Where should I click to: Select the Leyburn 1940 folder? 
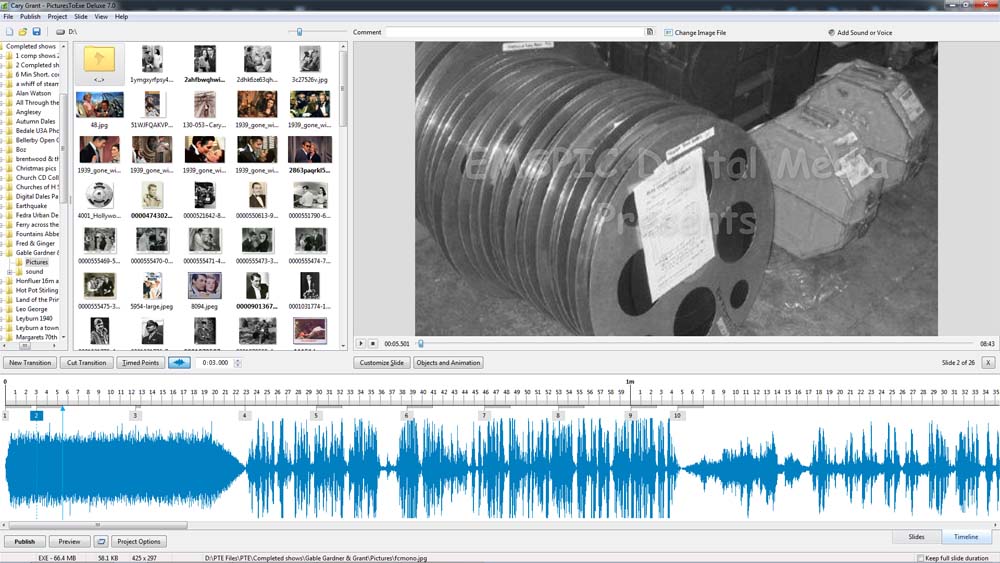pyautogui.click(x=34, y=319)
